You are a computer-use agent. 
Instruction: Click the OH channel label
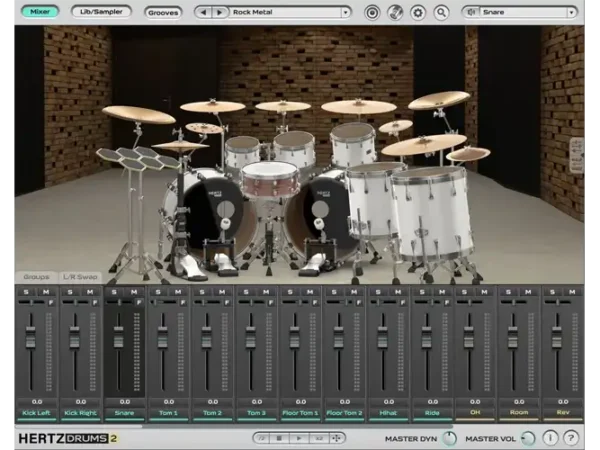point(475,412)
